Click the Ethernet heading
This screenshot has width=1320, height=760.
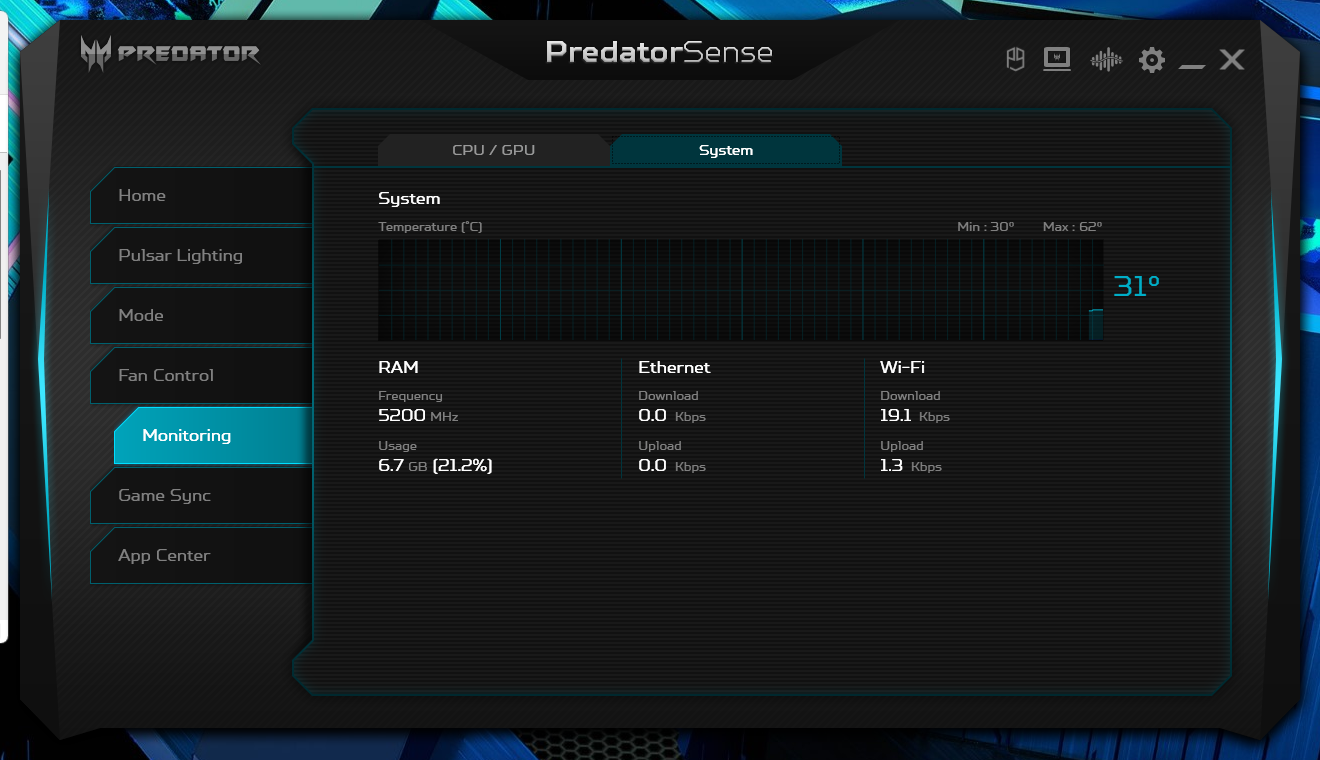(x=674, y=367)
